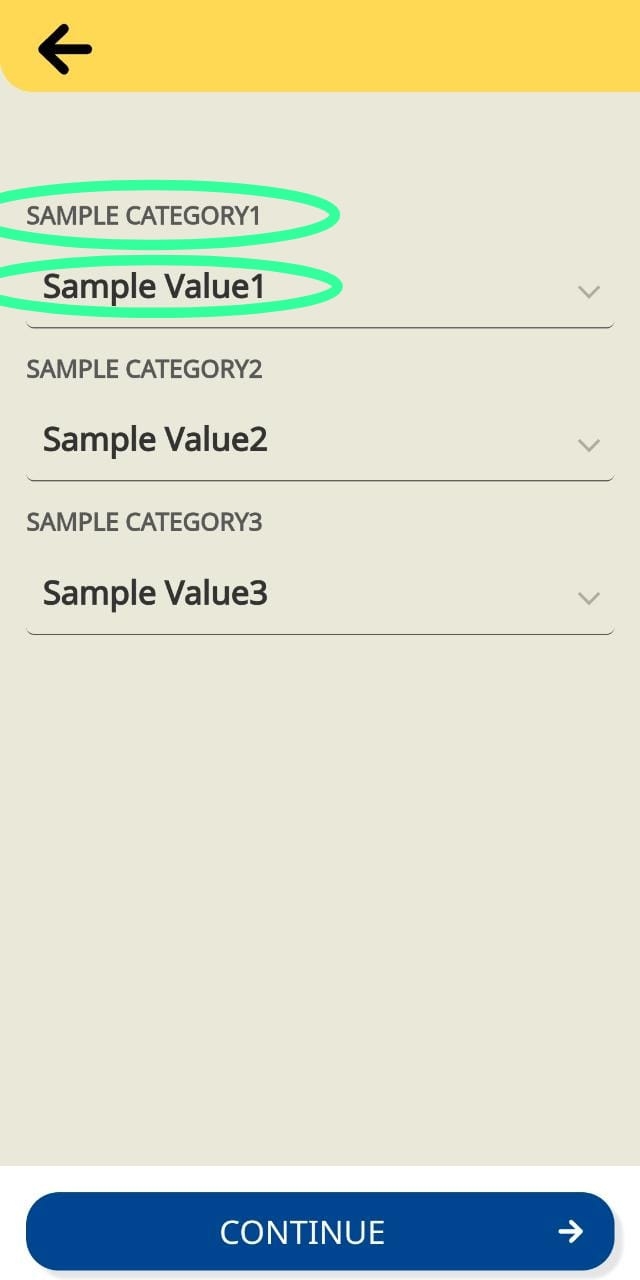640x1280 pixels.
Task: Click the underline beneath Sample Value2
Action: (320, 480)
